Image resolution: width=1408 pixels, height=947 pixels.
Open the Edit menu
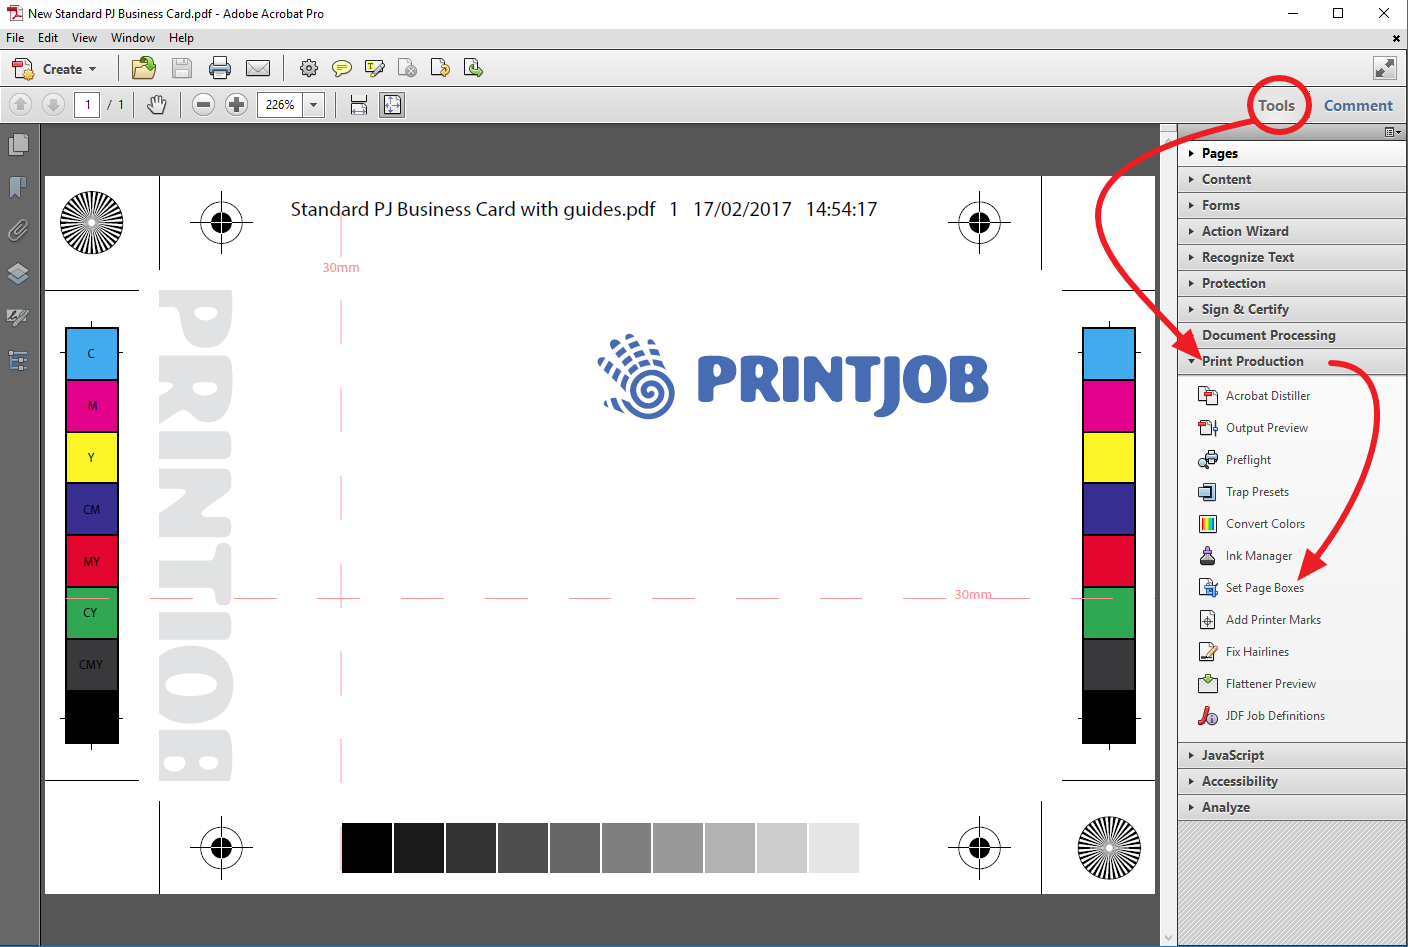(48, 38)
